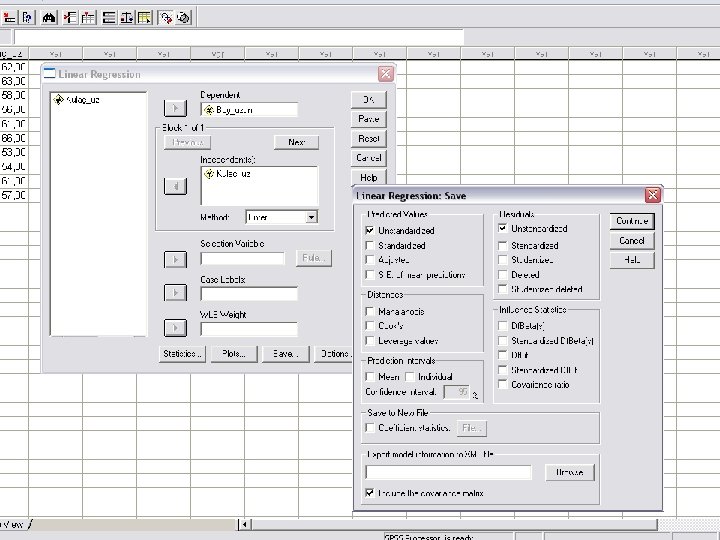Screen dimensions: 720x540
Task: Click the horizontal scrollbar left arrow
Action: pos(244,524)
